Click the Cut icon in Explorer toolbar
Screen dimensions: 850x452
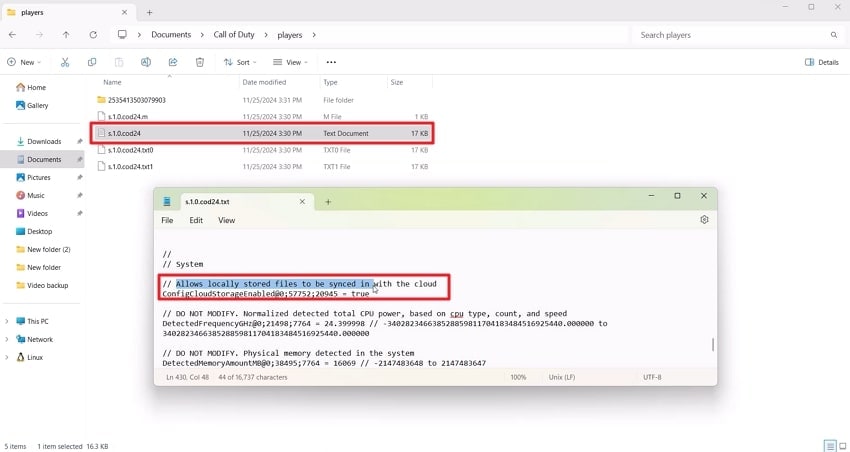pos(65,62)
